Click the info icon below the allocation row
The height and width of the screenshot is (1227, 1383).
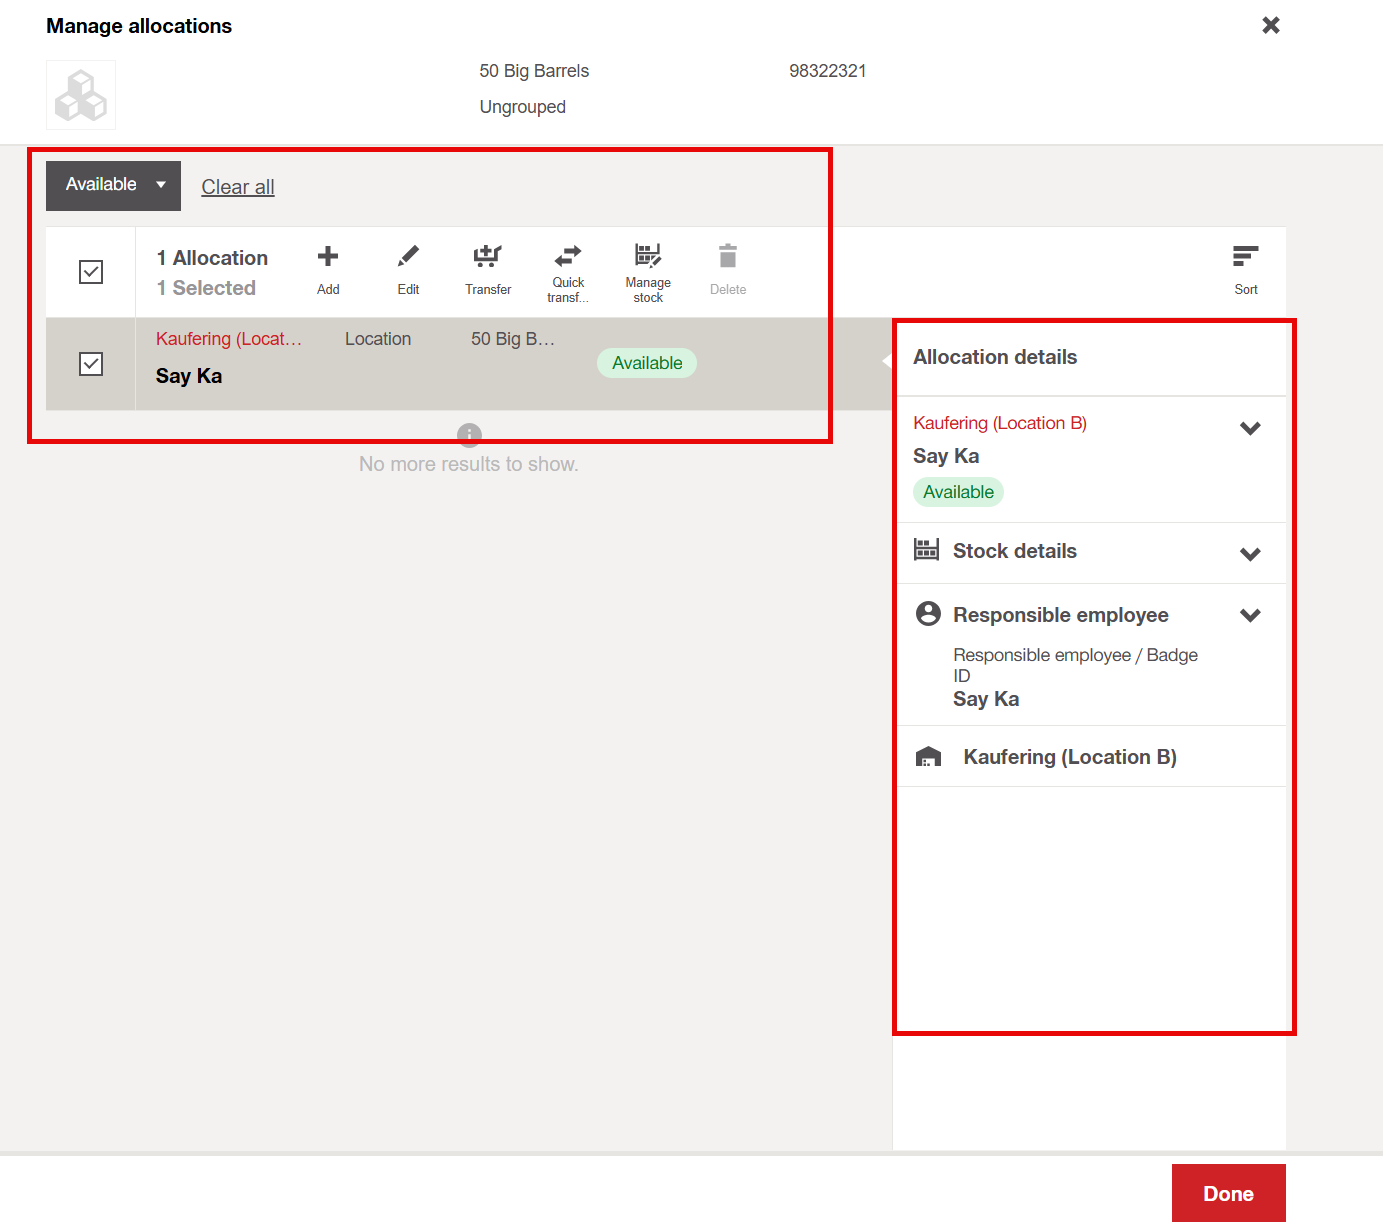tap(469, 435)
